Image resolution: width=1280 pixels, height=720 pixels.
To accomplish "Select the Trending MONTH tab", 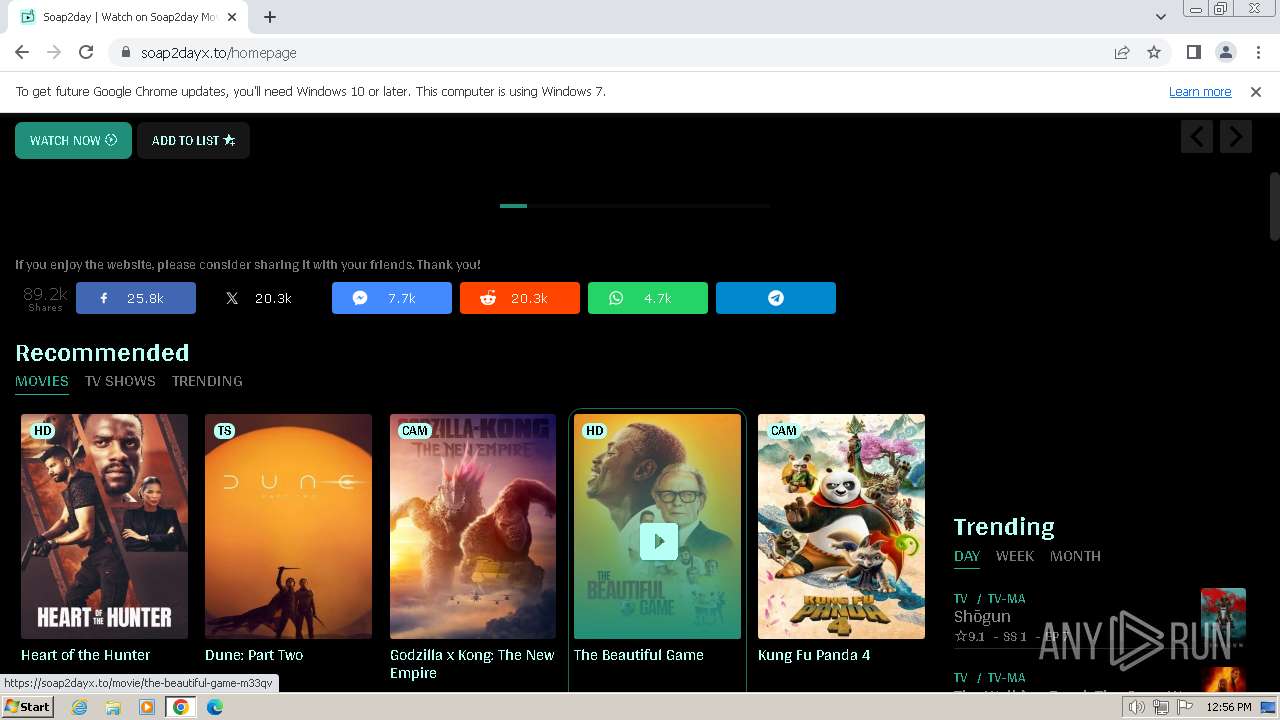I will click(x=1075, y=556).
